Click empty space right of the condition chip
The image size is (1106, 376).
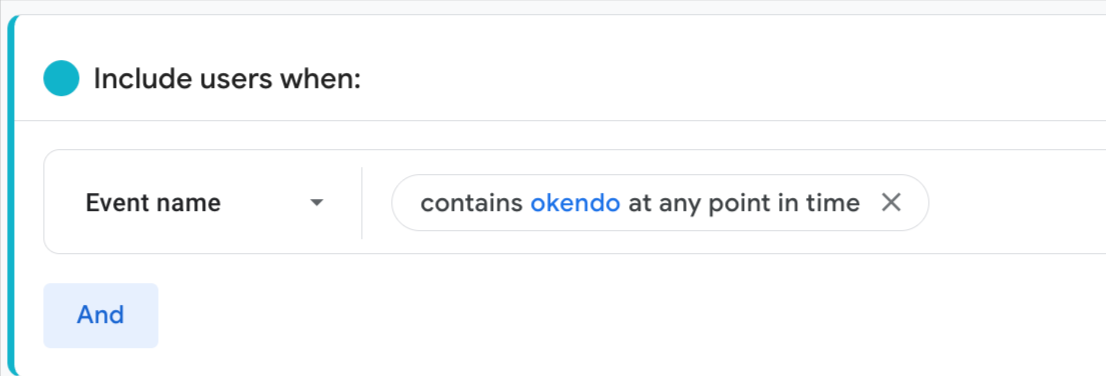coord(1016,203)
